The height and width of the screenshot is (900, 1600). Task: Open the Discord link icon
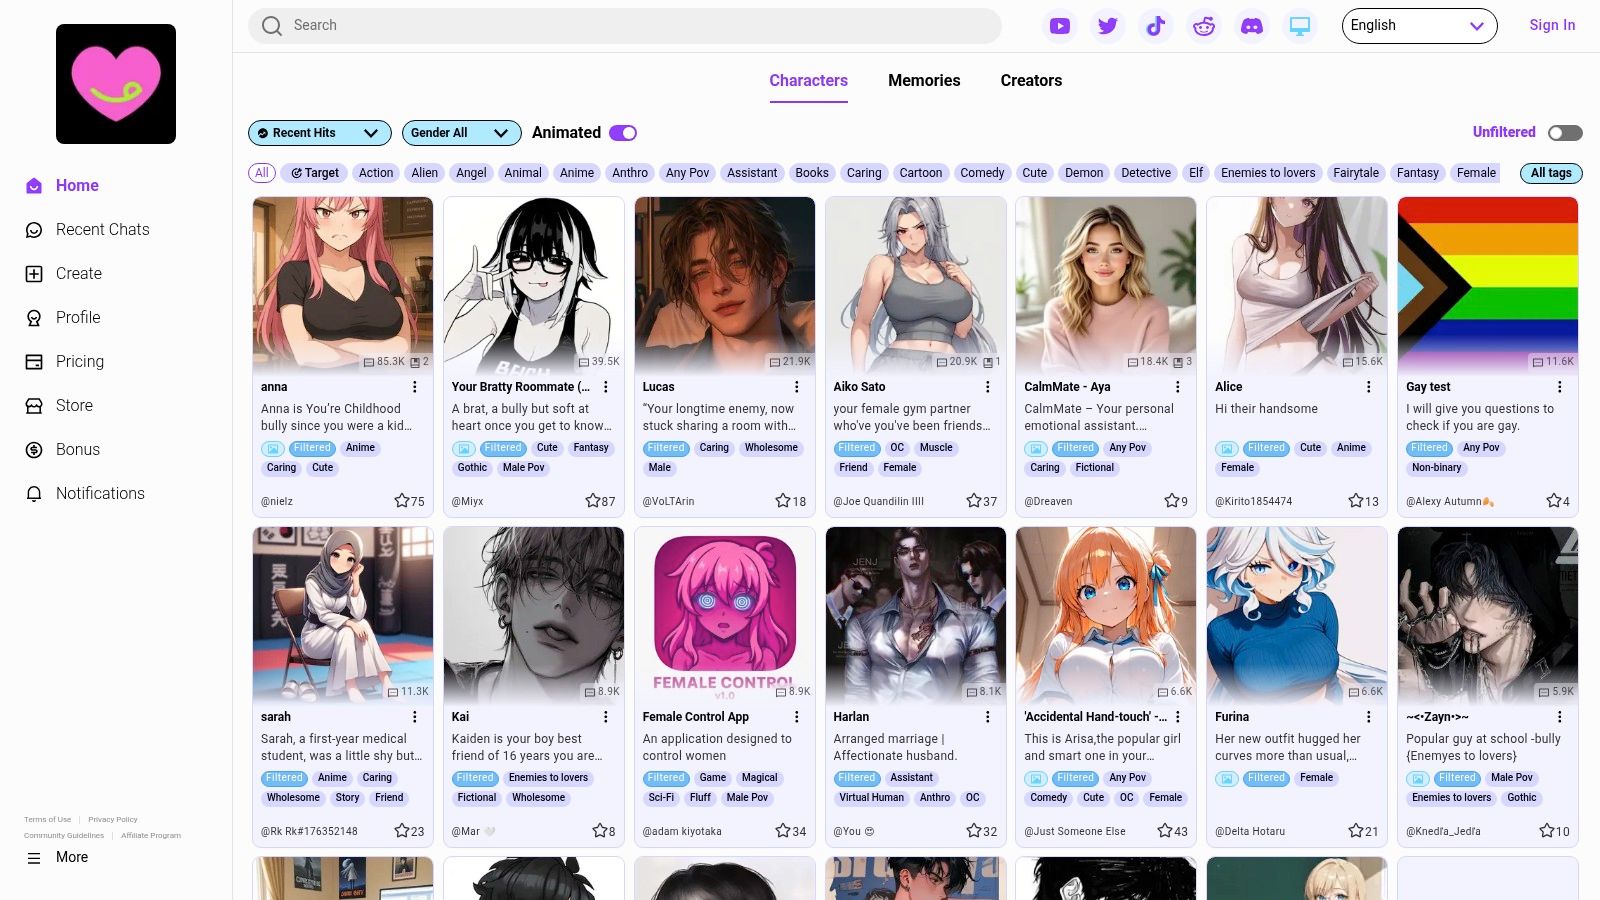(x=1252, y=26)
